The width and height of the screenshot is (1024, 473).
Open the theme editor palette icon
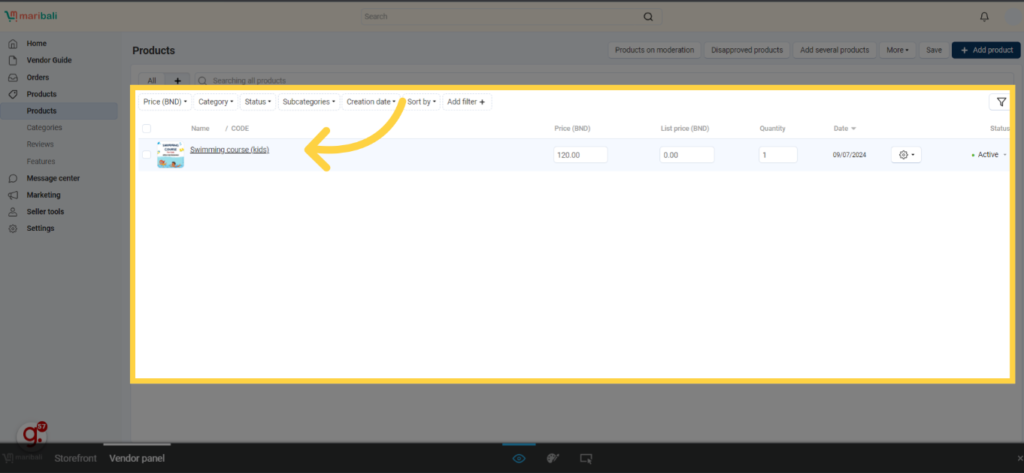[552, 458]
